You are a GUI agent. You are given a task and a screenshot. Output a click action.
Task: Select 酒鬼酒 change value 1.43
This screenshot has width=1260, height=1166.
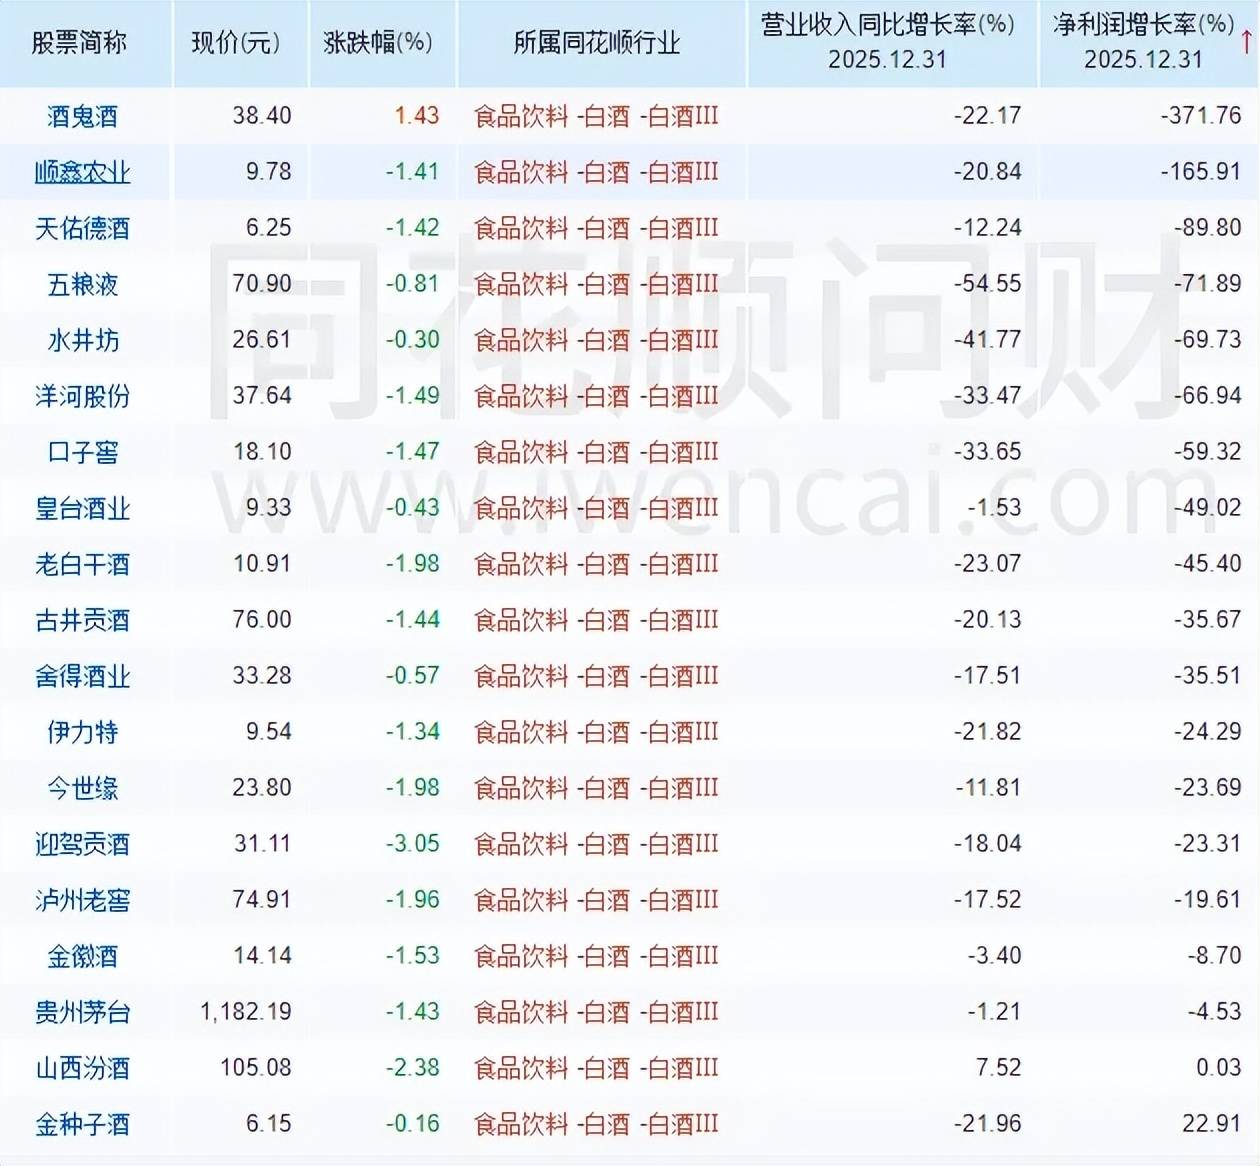[x=416, y=116]
